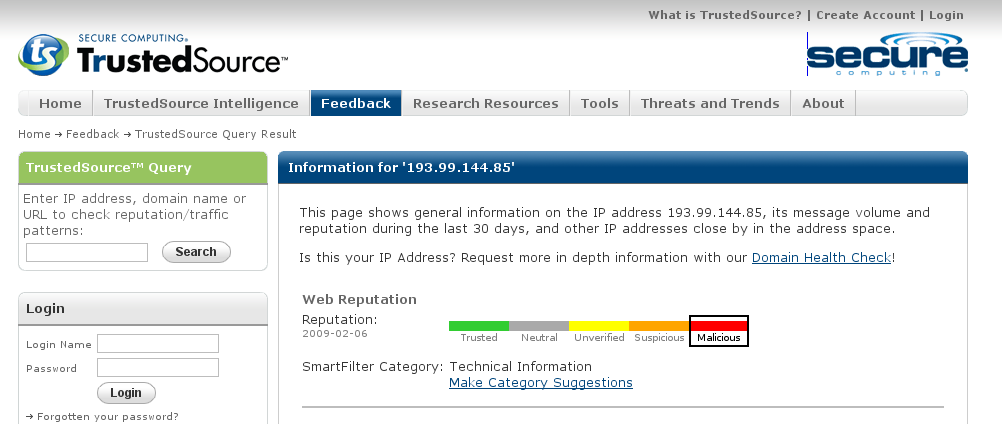Go to Feedback in breadcrumb

[93, 134]
